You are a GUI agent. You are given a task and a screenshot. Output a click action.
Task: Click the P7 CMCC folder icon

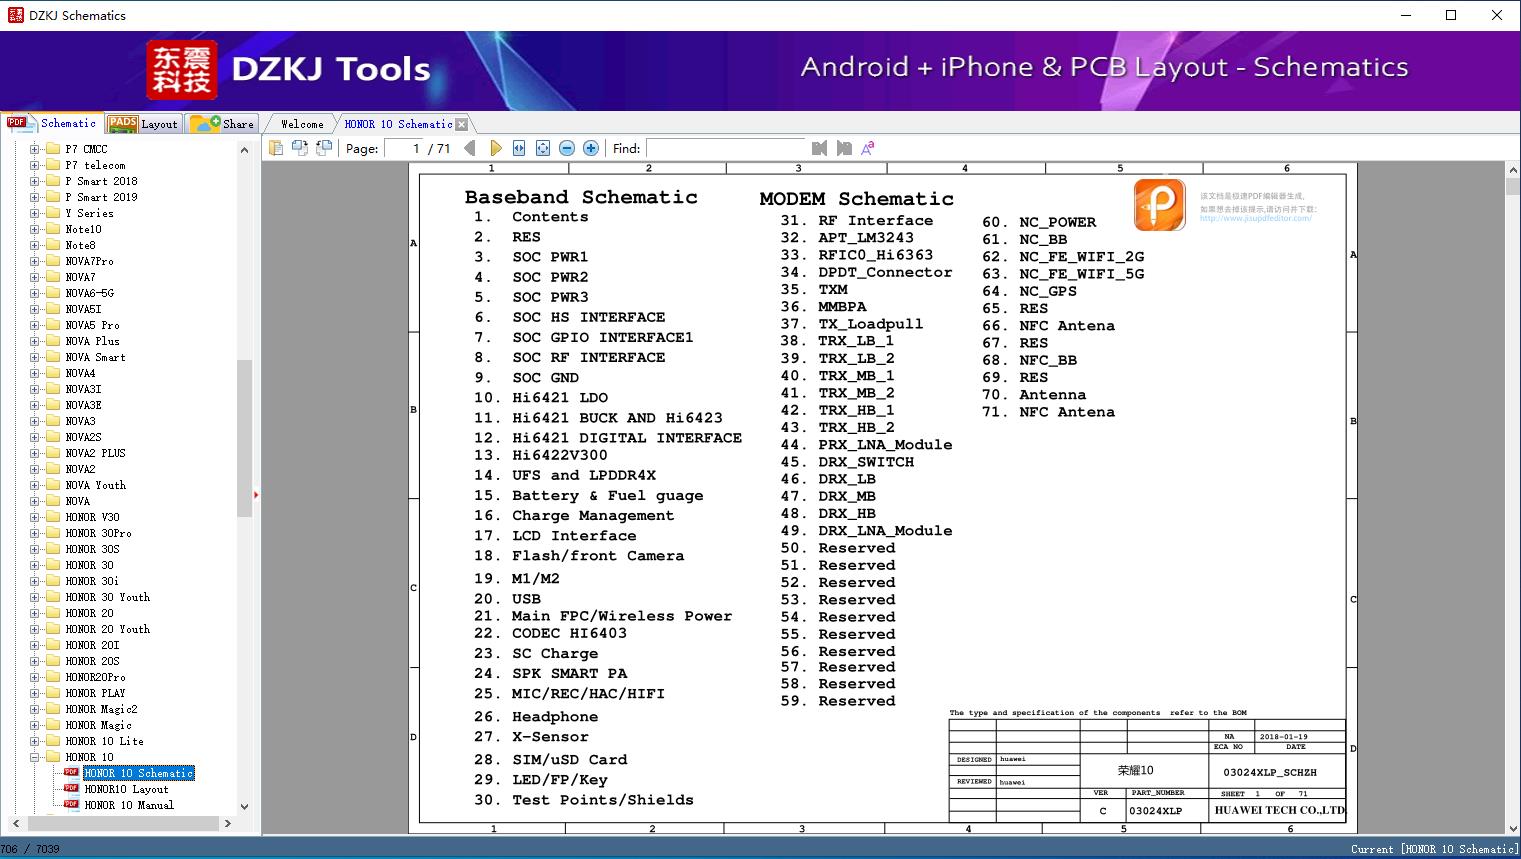click(x=53, y=149)
